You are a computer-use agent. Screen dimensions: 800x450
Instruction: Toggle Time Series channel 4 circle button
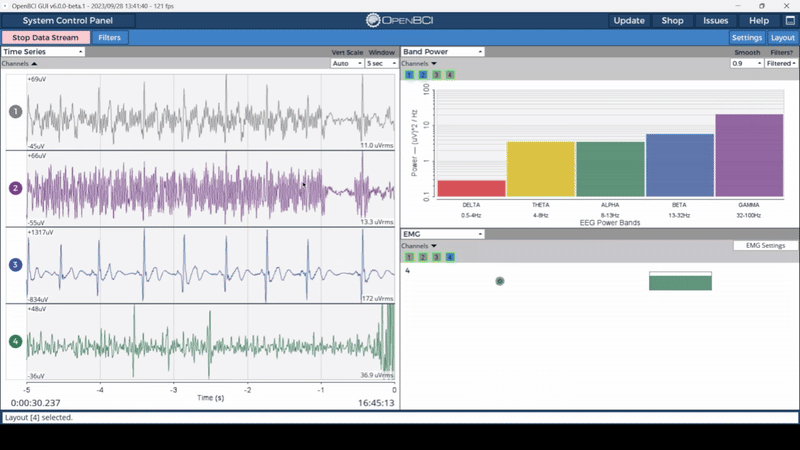coord(15,341)
